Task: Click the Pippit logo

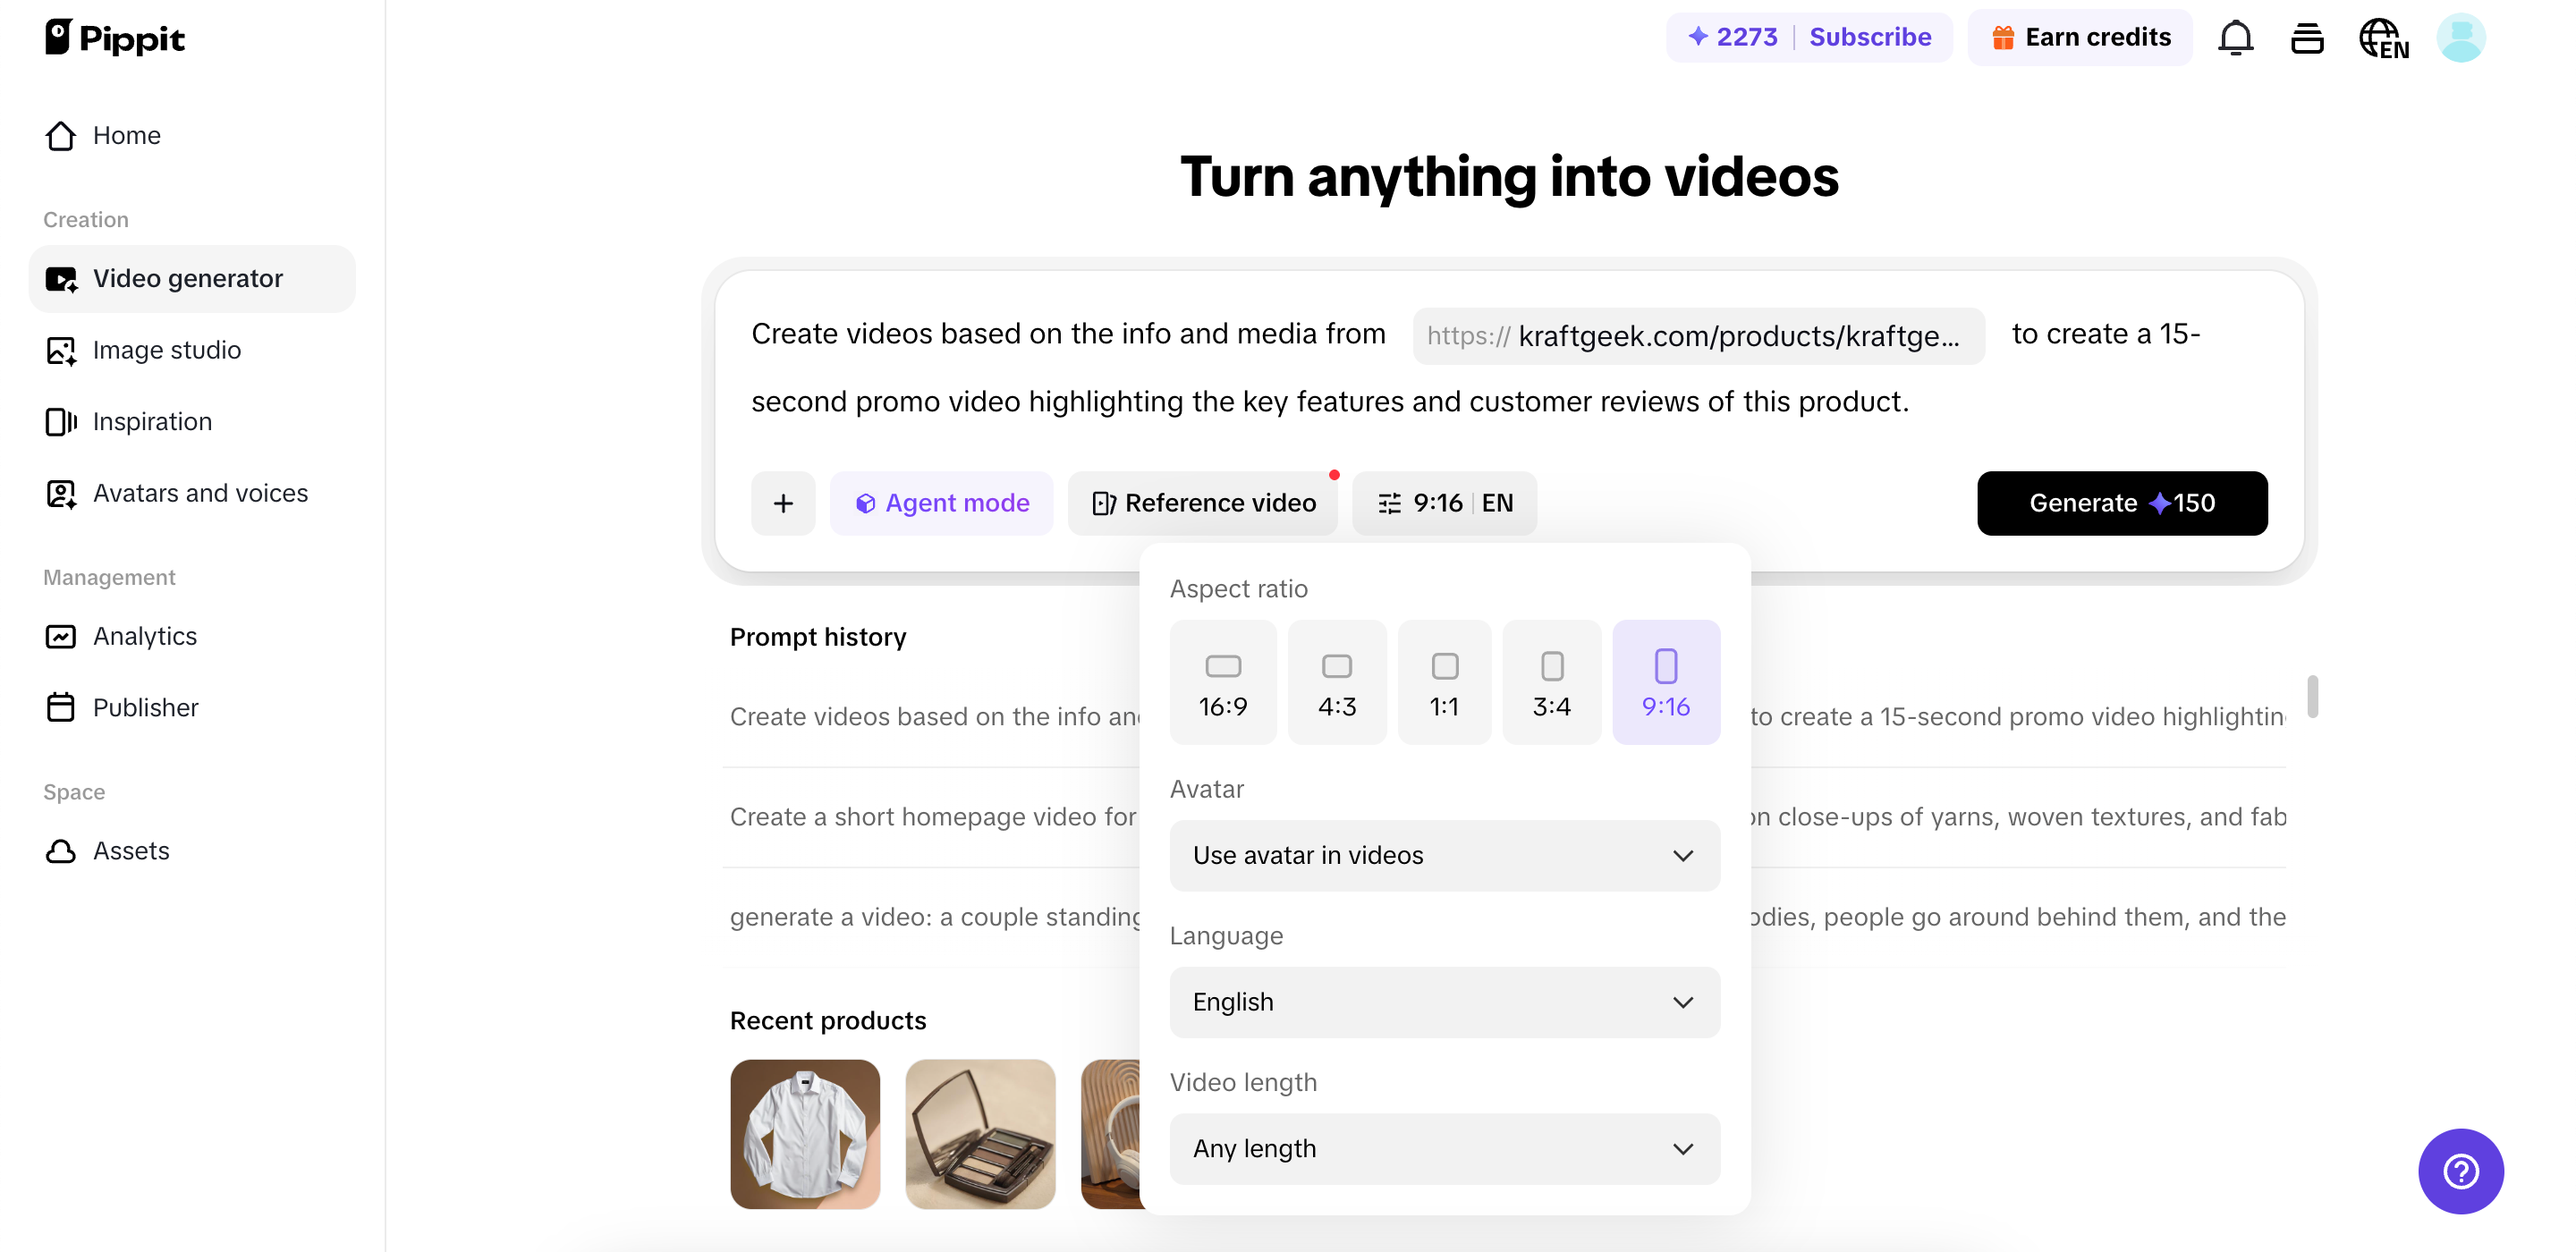Action: (115, 38)
